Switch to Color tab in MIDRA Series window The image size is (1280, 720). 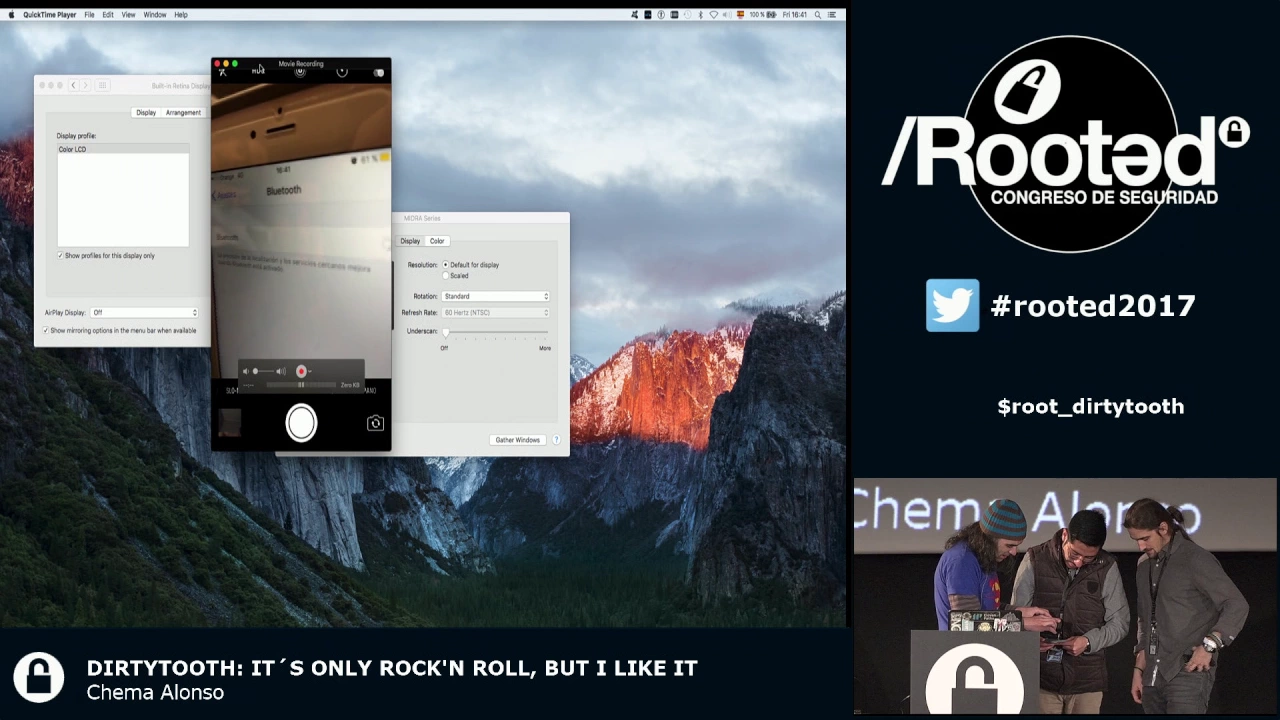point(437,241)
